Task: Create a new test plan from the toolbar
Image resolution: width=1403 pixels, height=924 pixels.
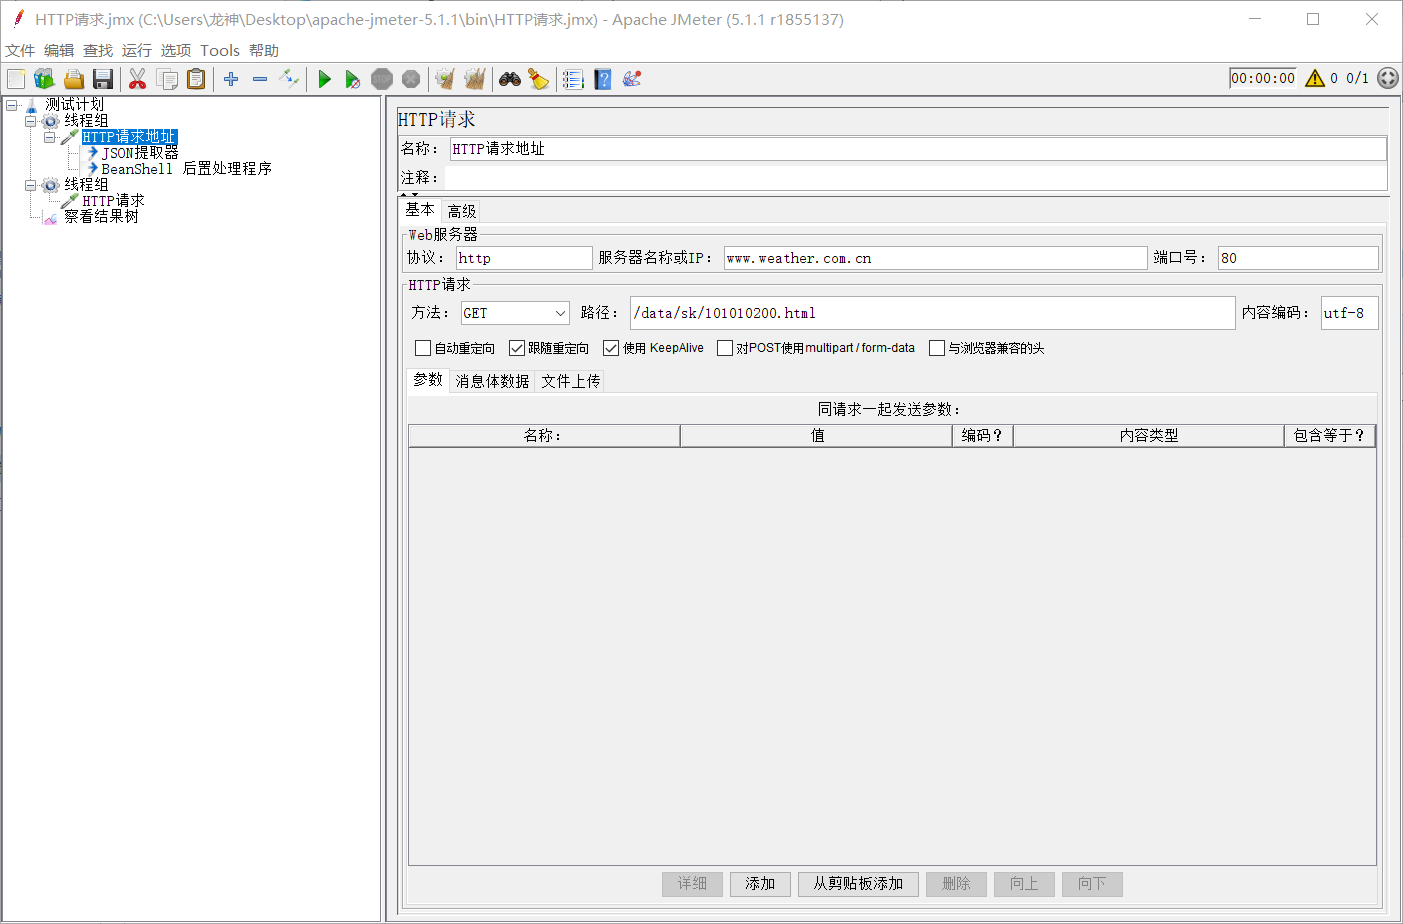Action: [16, 79]
